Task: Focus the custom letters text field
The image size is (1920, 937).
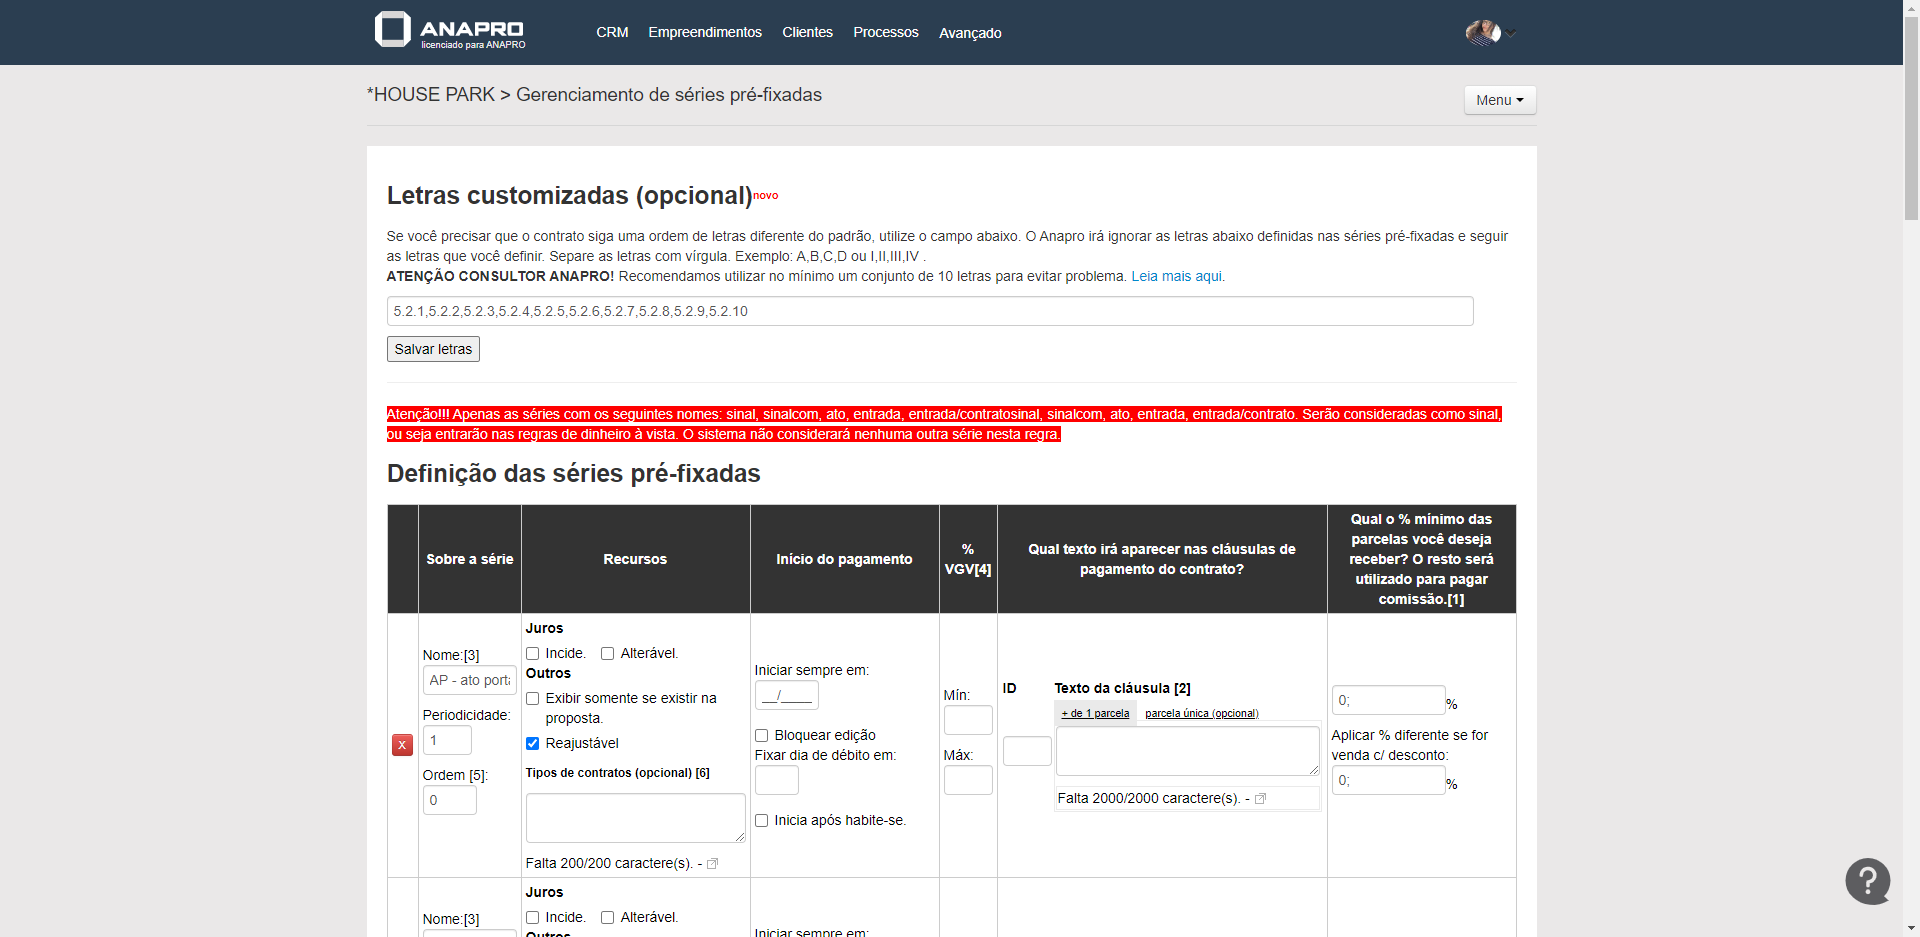Action: (x=929, y=311)
